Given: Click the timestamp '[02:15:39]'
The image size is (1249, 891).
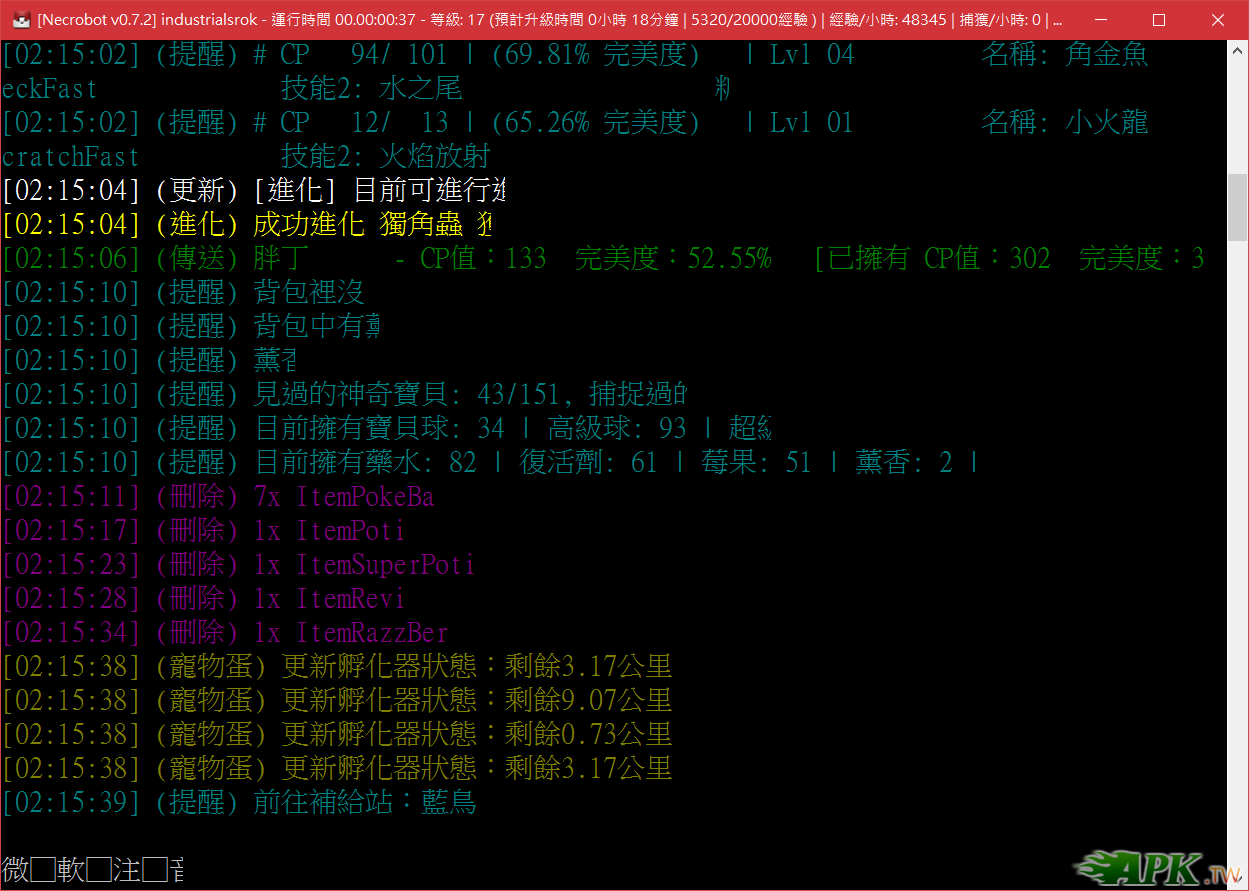Looking at the screenshot, I should (x=72, y=802).
